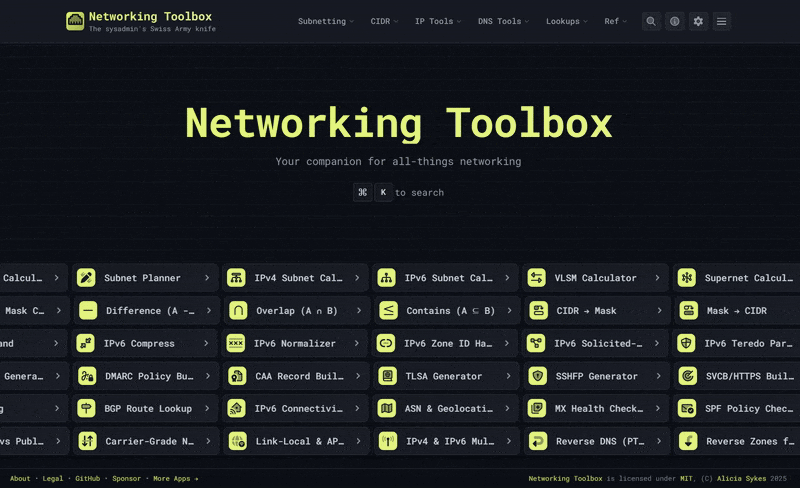Click the IPv4 Subnet Calculator icon

coord(236,278)
